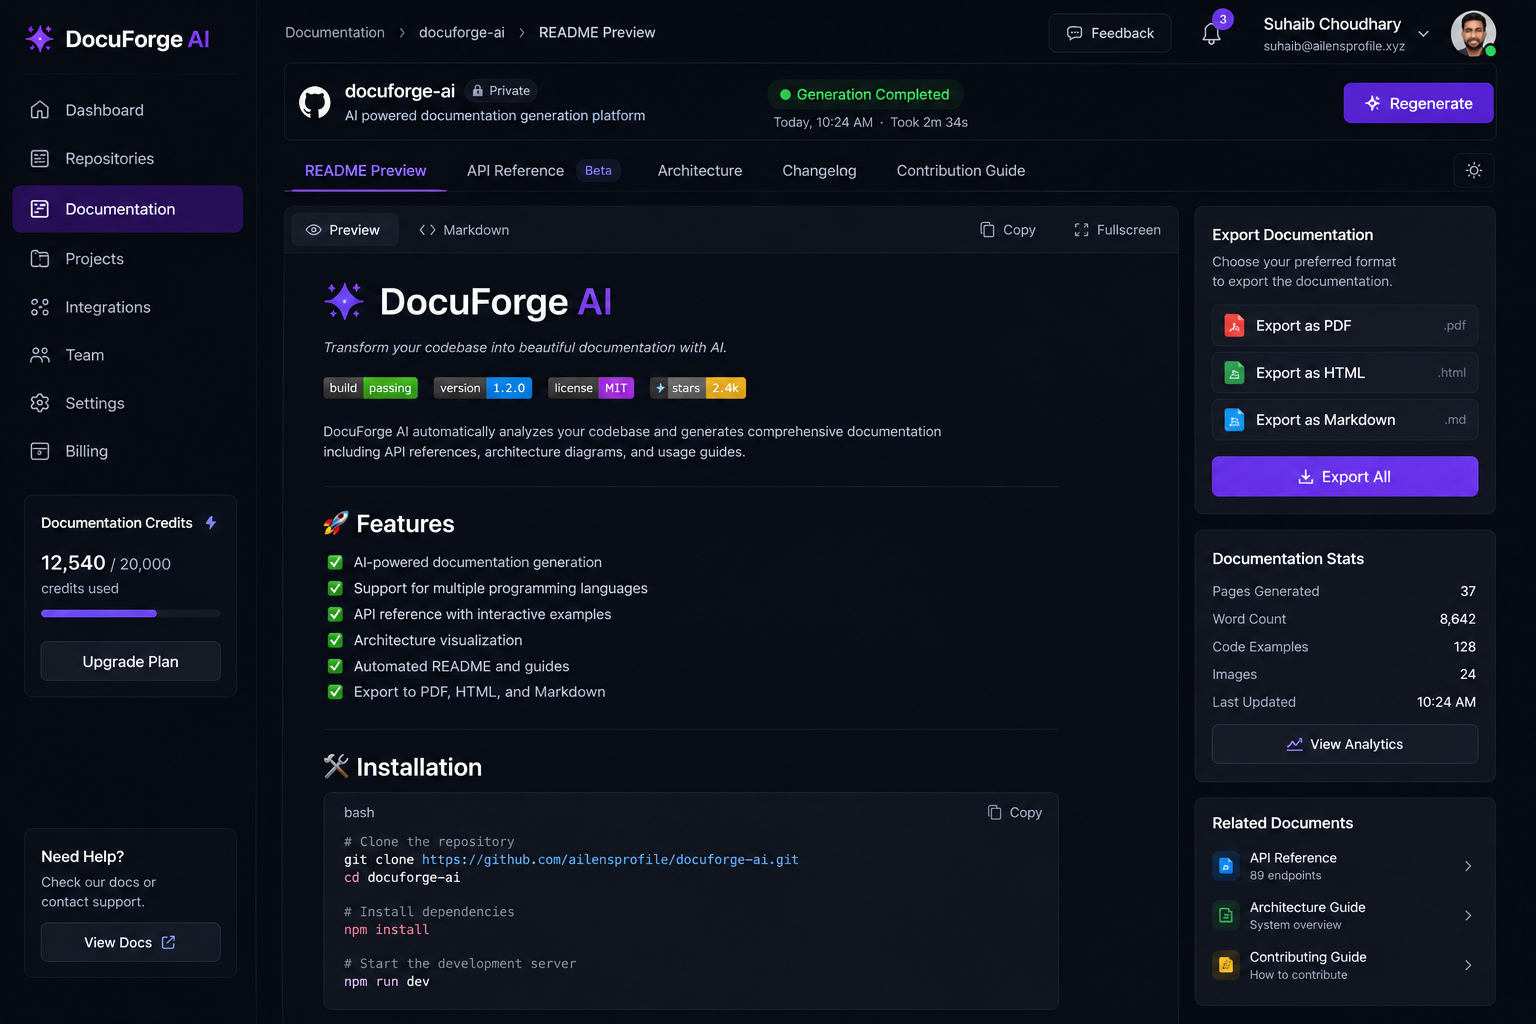The image size is (1536, 1024).
Task: Click the Architecture Guide document icon
Action: pyautogui.click(x=1226, y=915)
